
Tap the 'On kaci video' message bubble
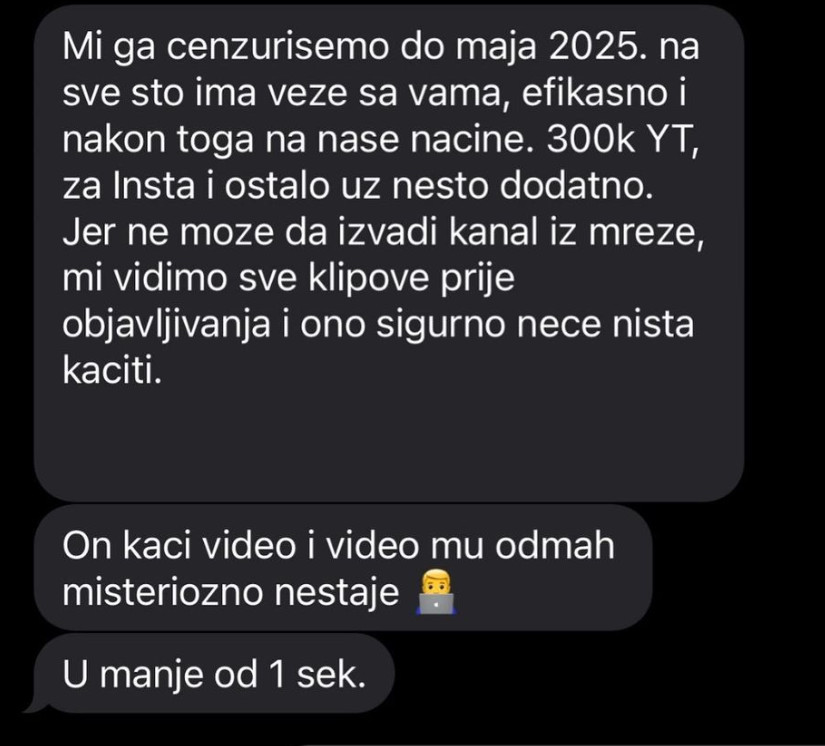pos(343,568)
